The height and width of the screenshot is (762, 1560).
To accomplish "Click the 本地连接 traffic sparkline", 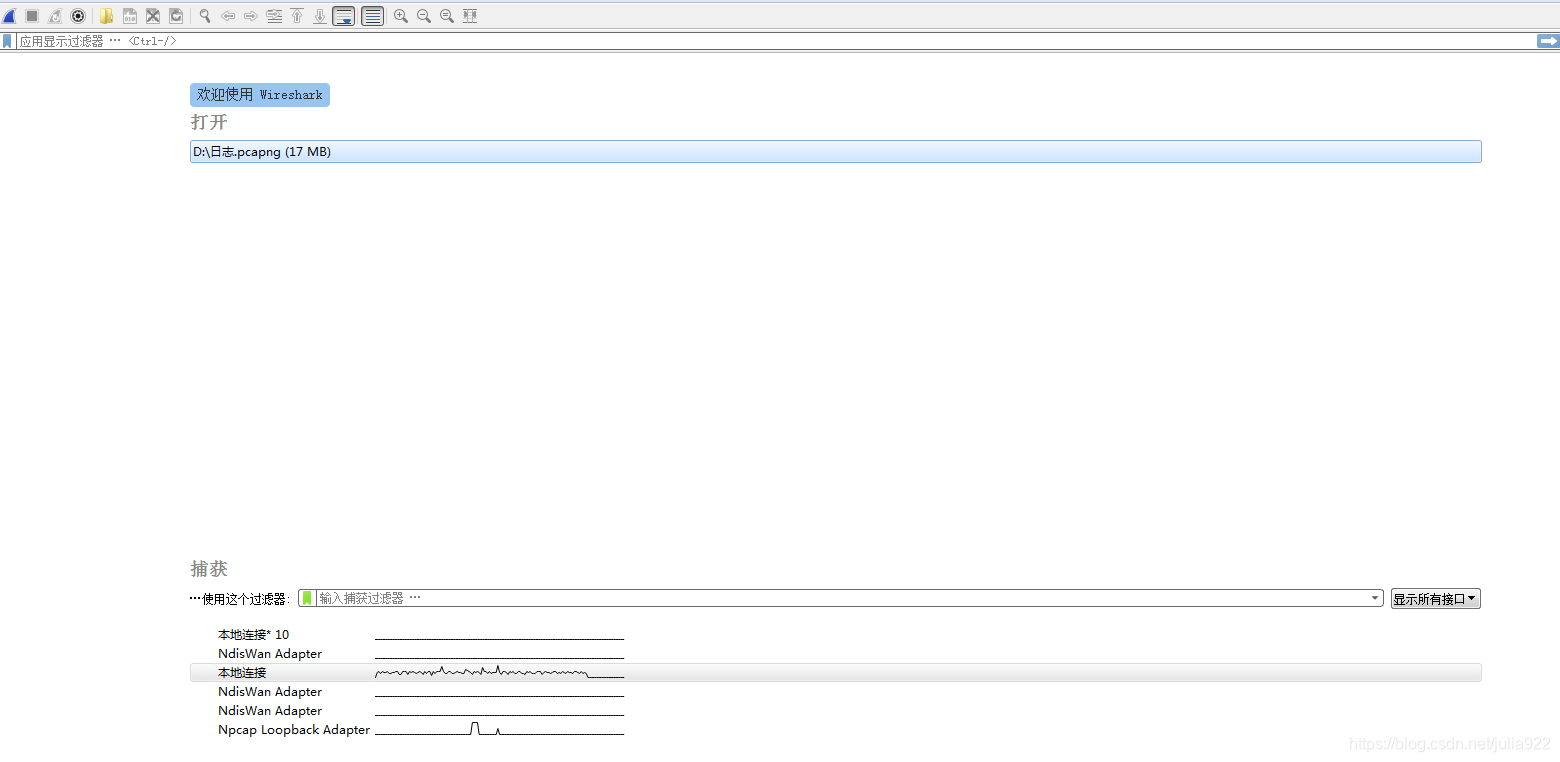I will click(x=499, y=673).
